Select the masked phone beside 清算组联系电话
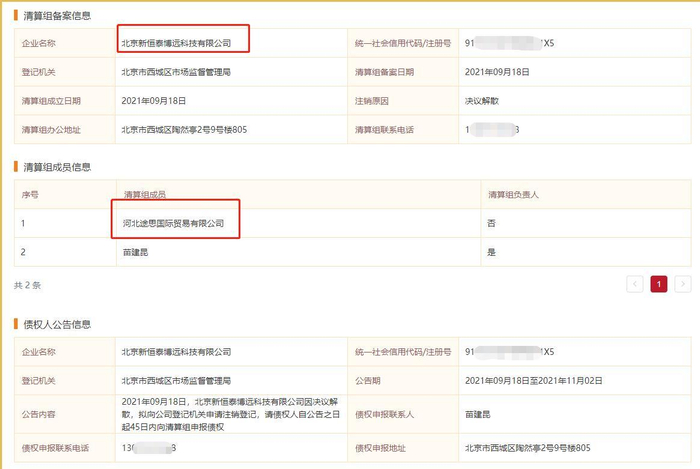The width and height of the screenshot is (700, 469). click(492, 130)
